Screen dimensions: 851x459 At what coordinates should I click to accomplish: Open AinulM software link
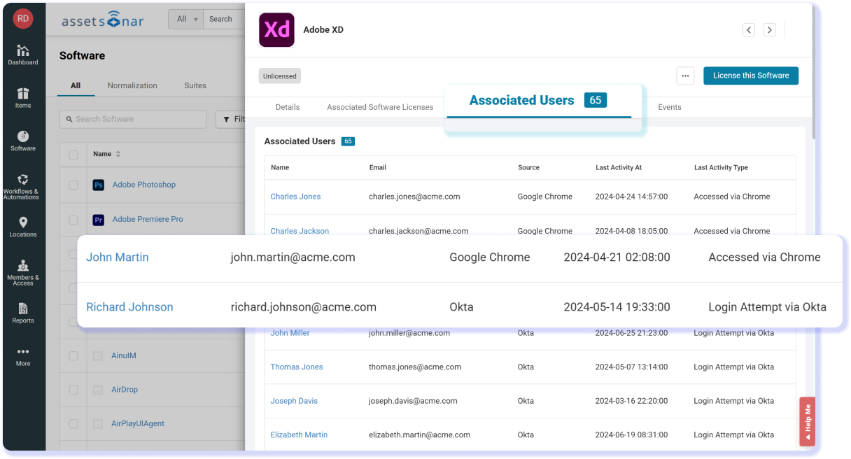(x=124, y=356)
